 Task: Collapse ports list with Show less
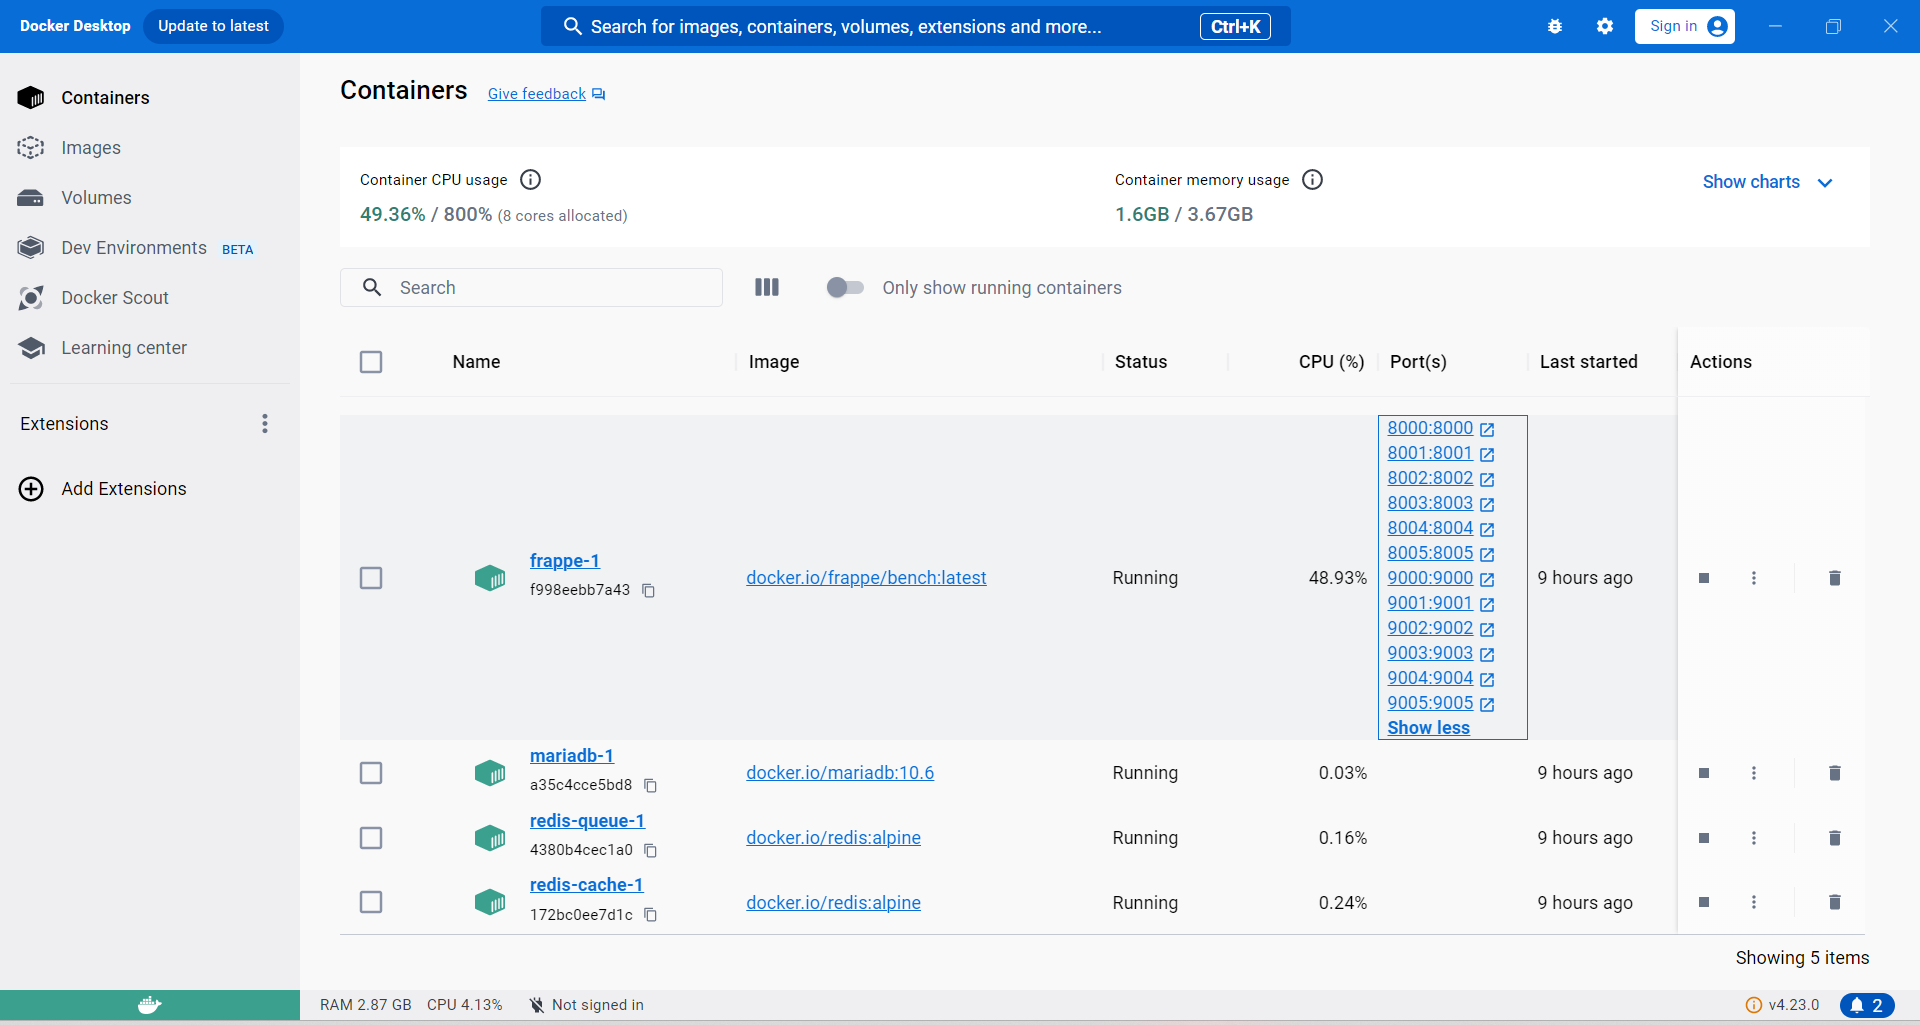pos(1428,728)
